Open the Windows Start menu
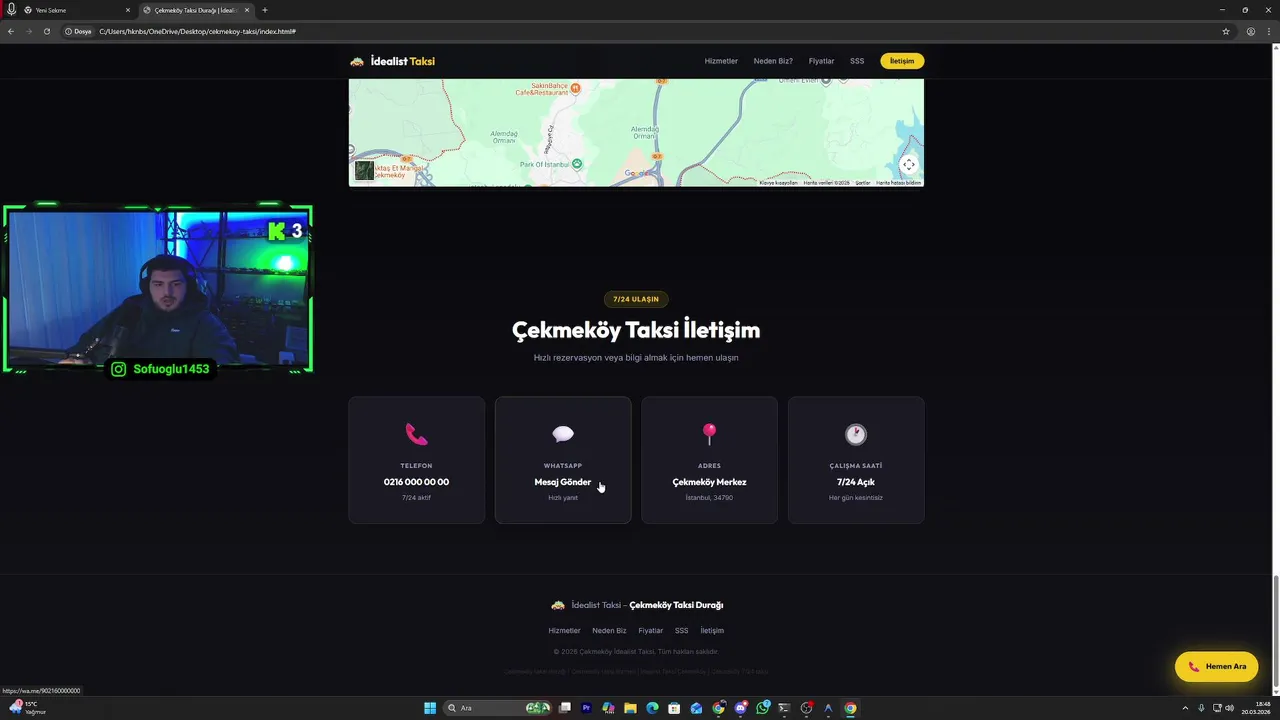 430,708
